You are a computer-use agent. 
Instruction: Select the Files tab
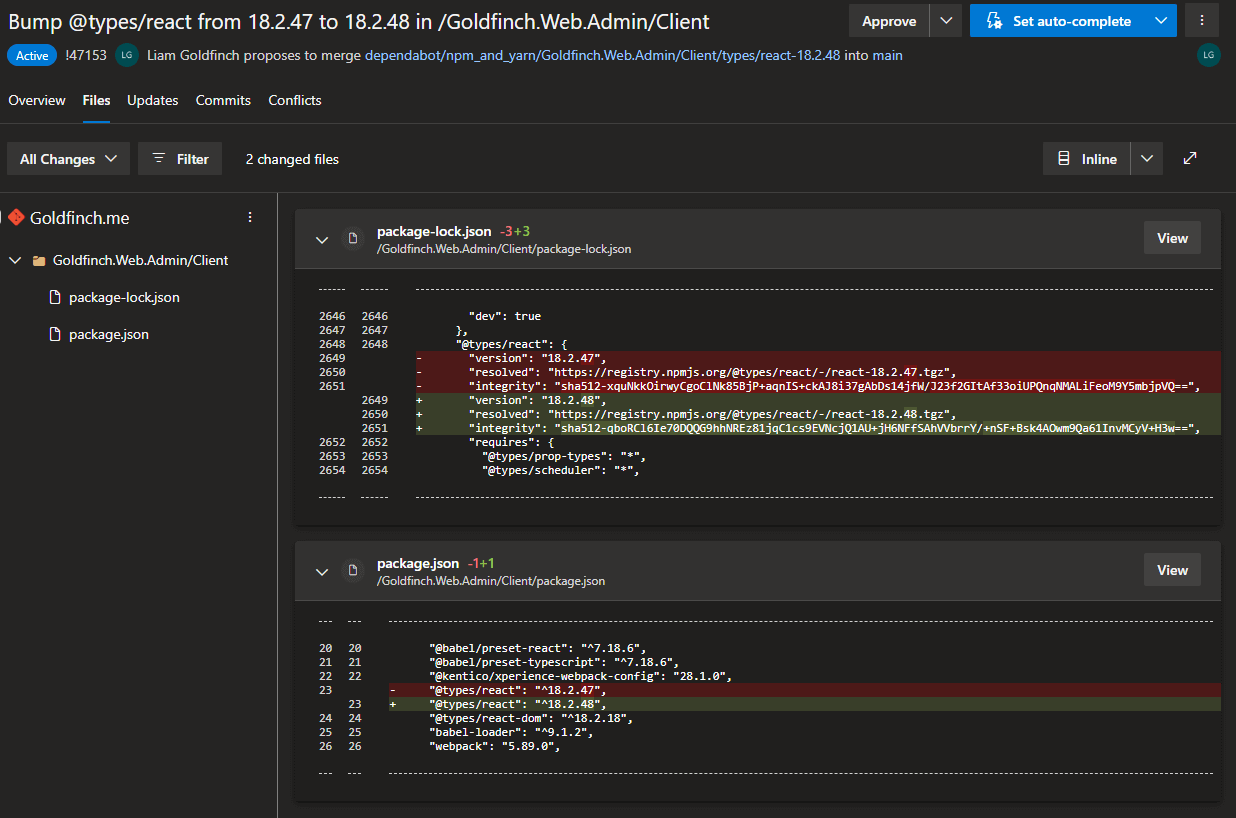96,100
